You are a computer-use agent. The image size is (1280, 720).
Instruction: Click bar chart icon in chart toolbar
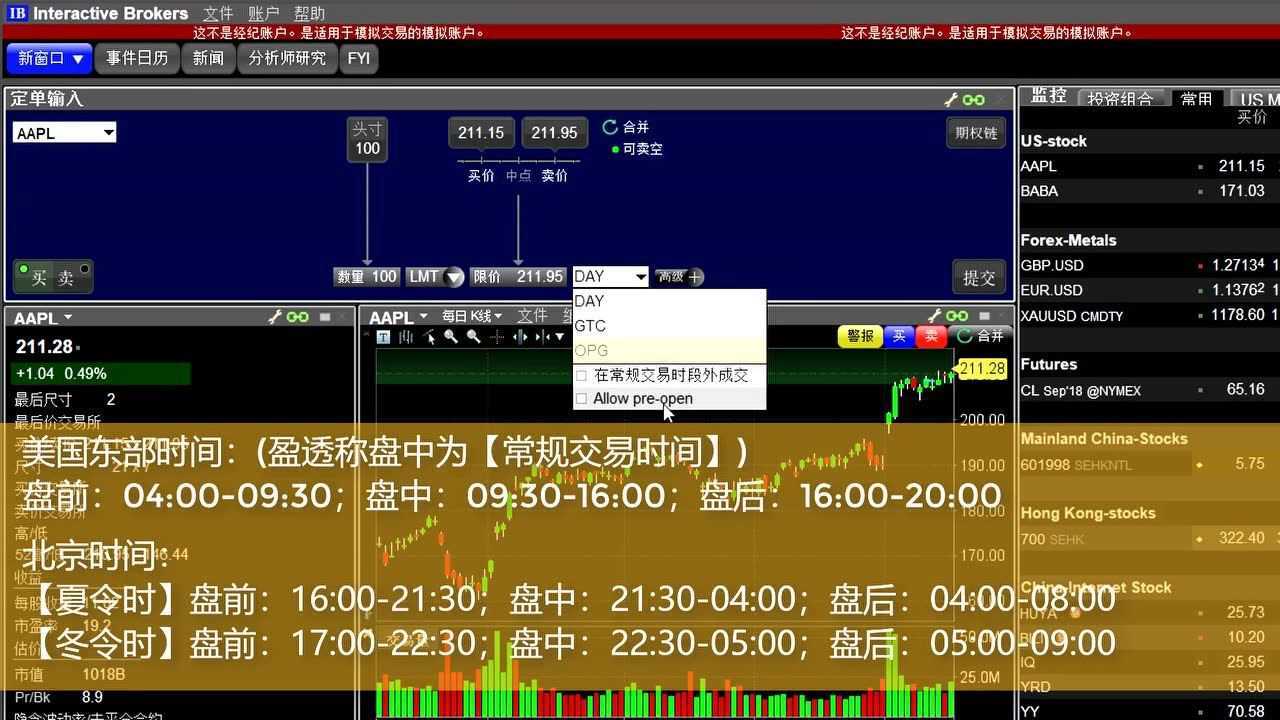406,337
